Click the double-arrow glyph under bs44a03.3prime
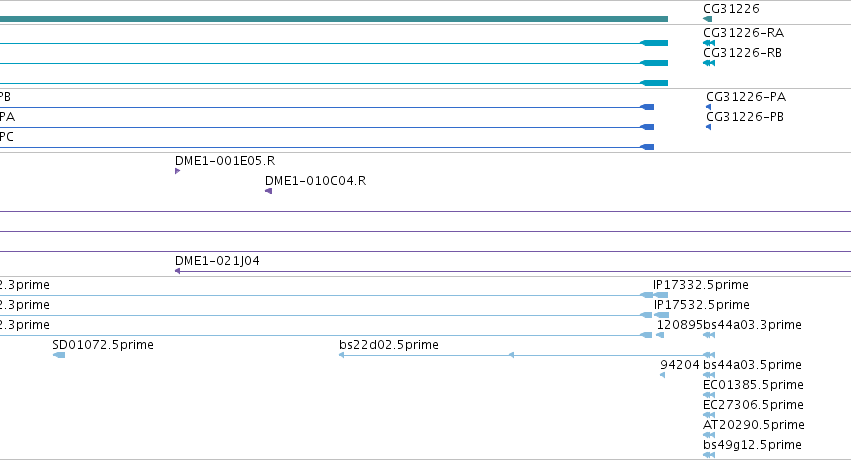 click(x=709, y=335)
